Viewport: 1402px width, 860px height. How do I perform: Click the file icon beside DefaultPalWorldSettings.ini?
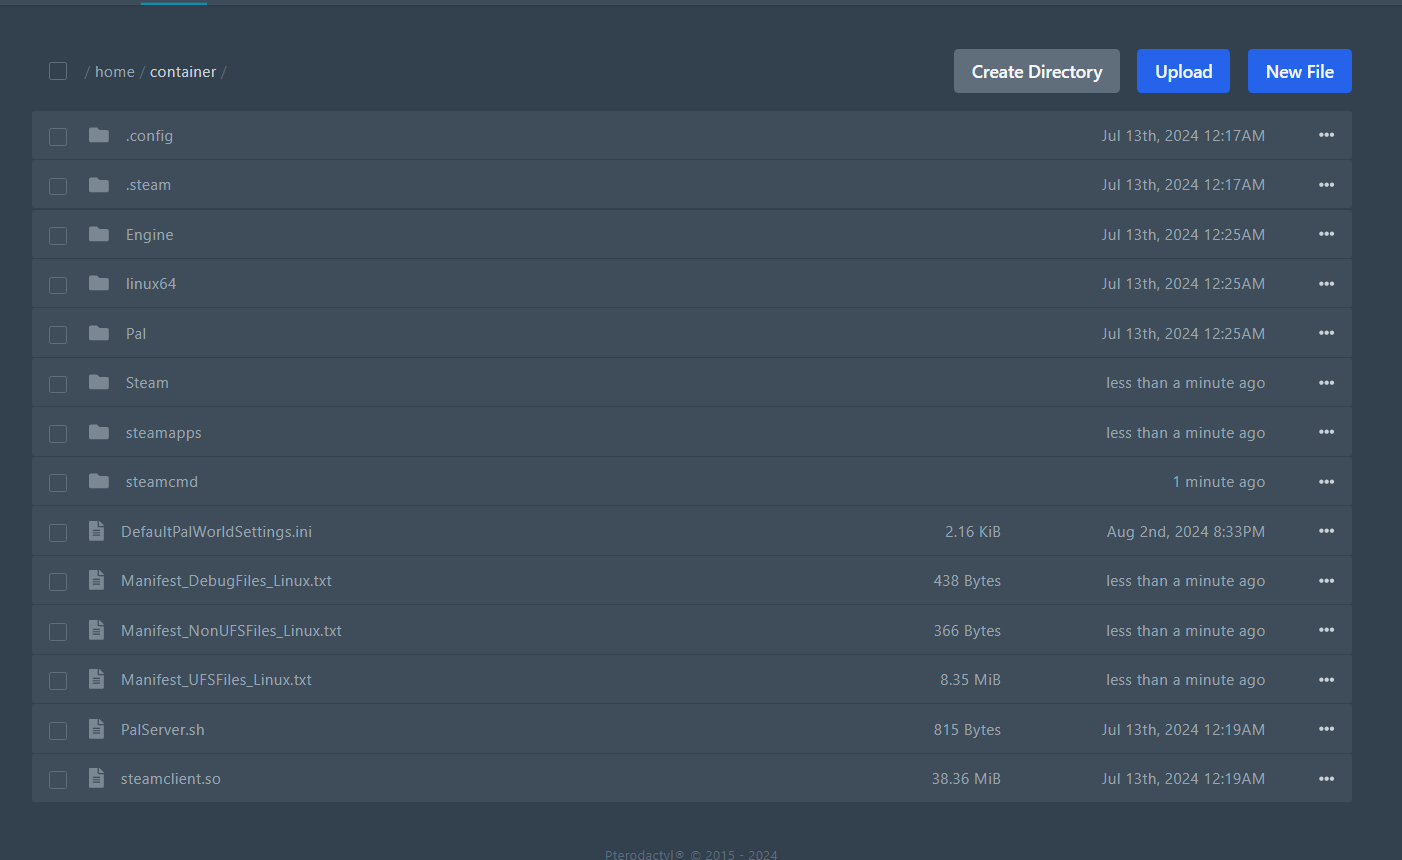96,531
